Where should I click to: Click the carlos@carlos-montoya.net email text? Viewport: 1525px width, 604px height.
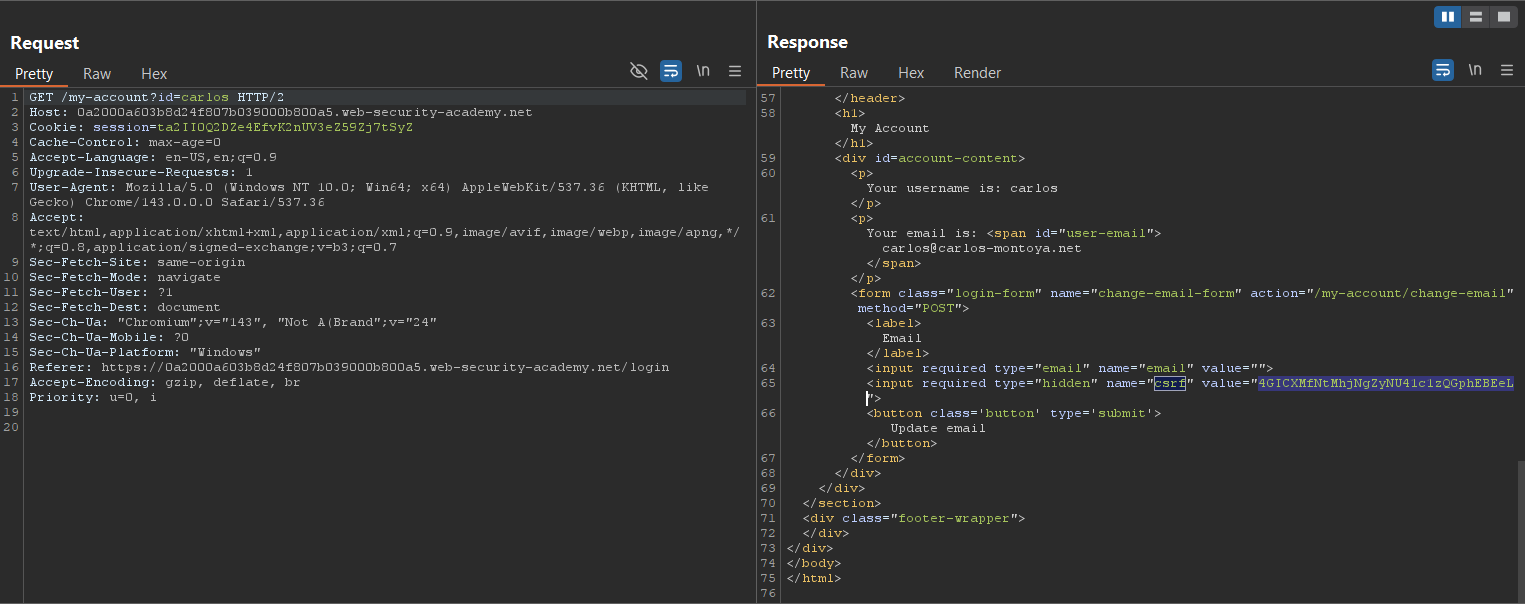982,248
